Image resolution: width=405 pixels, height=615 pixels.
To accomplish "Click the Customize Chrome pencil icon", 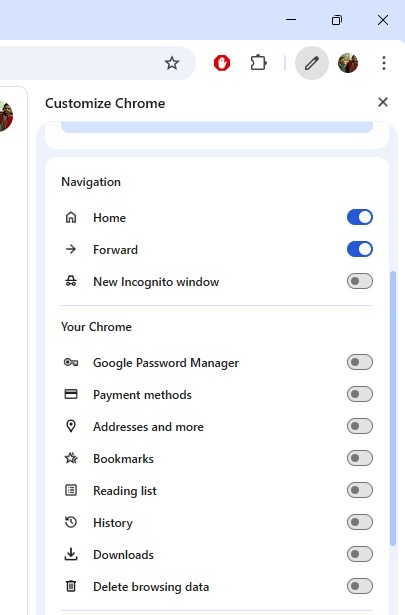I will tap(312, 63).
